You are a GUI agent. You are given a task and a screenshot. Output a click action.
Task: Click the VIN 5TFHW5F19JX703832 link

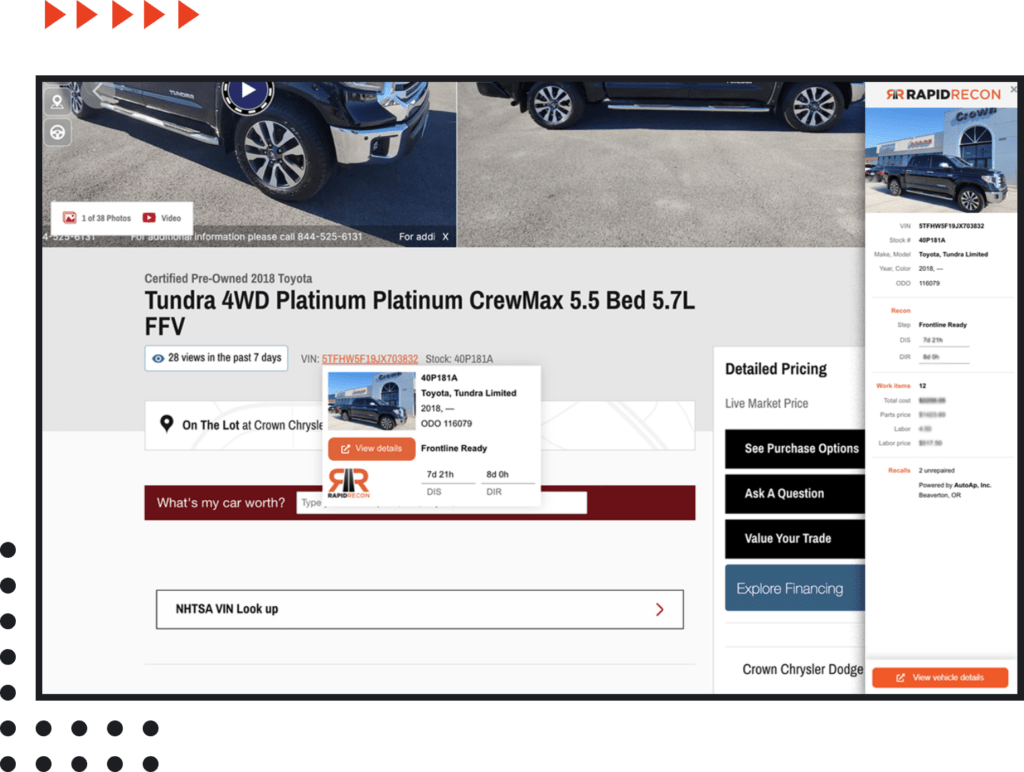pyautogui.click(x=370, y=359)
